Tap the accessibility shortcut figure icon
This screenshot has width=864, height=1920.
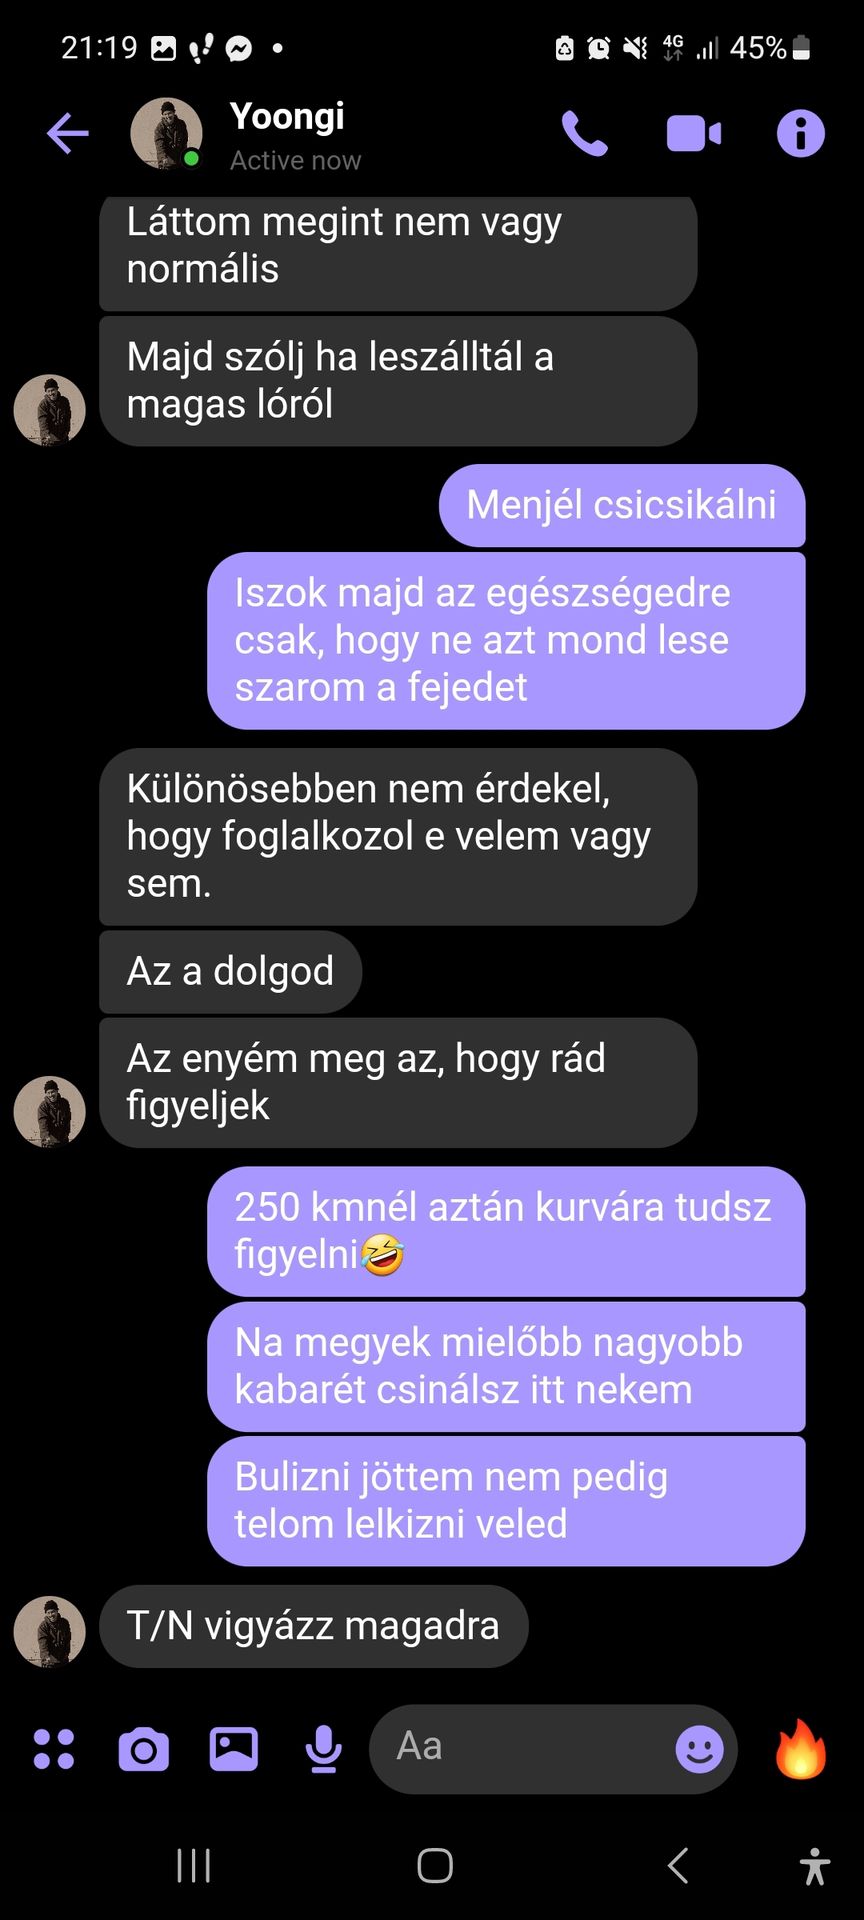[816, 1865]
